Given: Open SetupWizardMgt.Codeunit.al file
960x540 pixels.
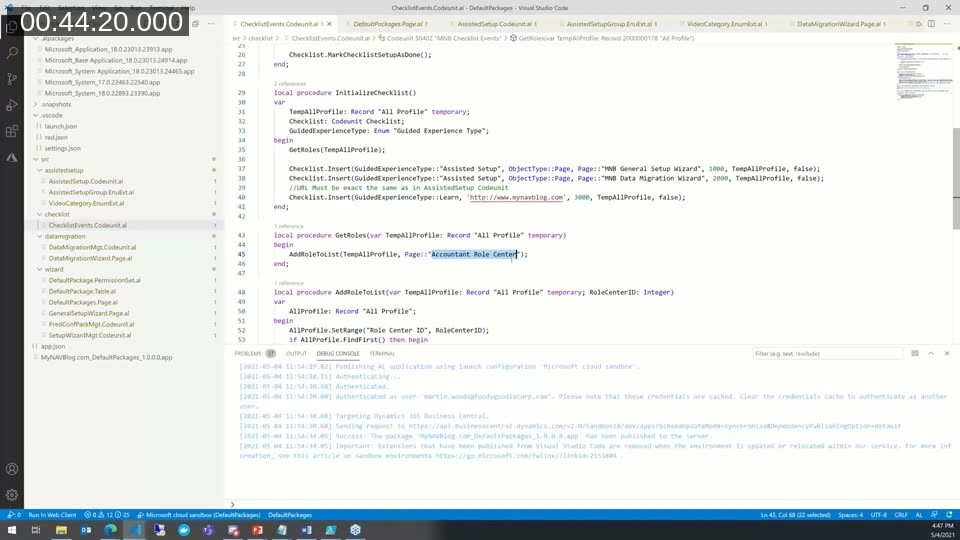Looking at the screenshot, I should coord(89,336).
